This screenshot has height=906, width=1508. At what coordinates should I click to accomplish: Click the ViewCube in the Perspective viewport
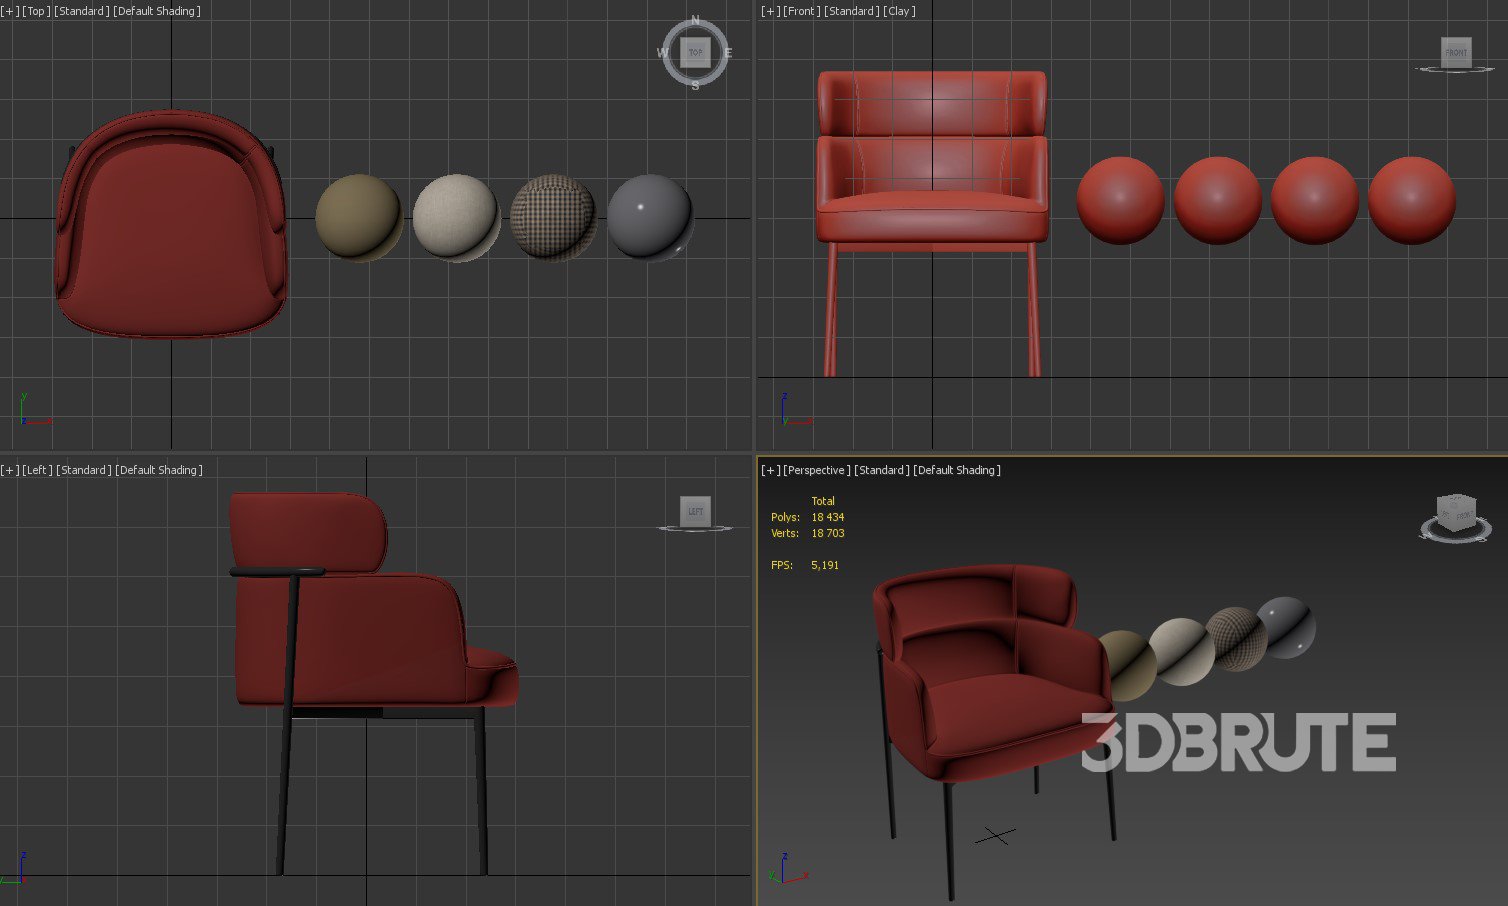1455,514
